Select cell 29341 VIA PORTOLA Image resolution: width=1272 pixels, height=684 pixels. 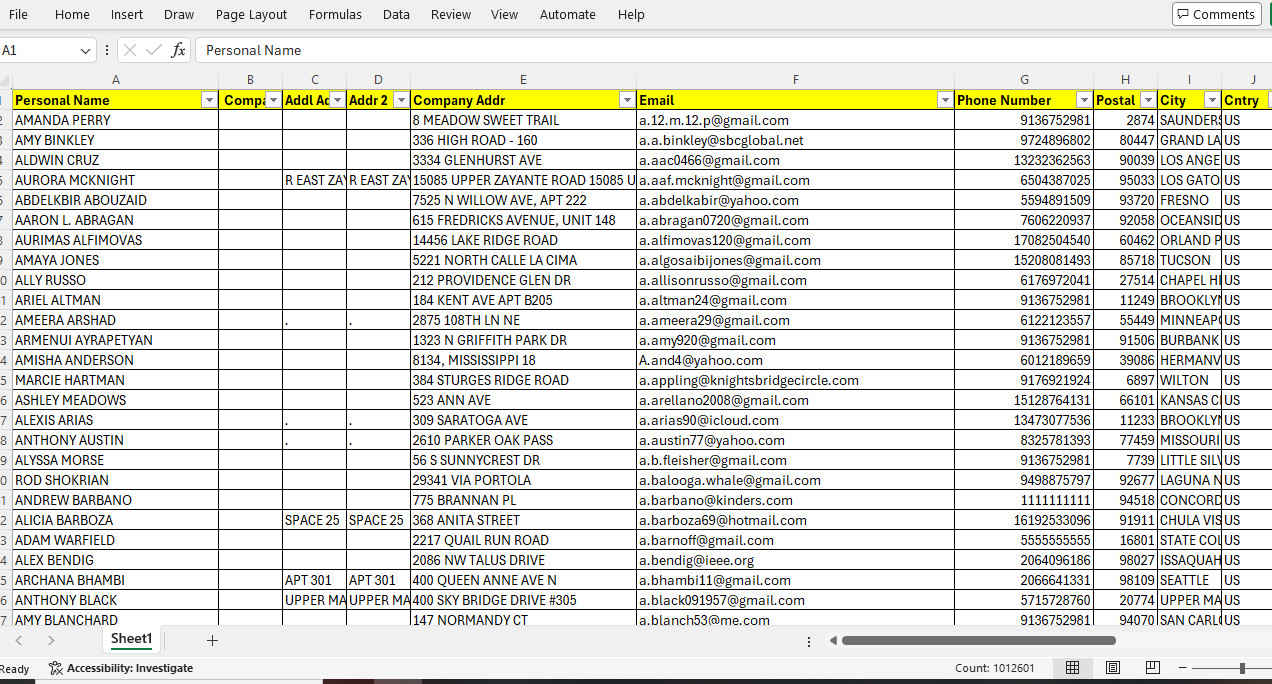pyautogui.click(x=523, y=480)
